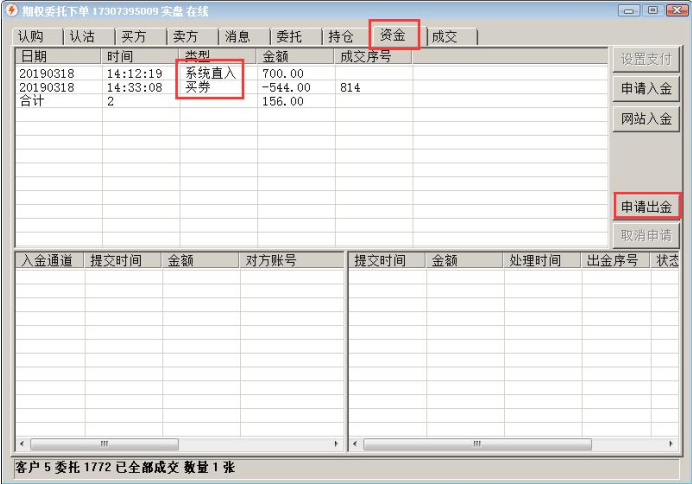Switch to the 认购 tab

32,36
